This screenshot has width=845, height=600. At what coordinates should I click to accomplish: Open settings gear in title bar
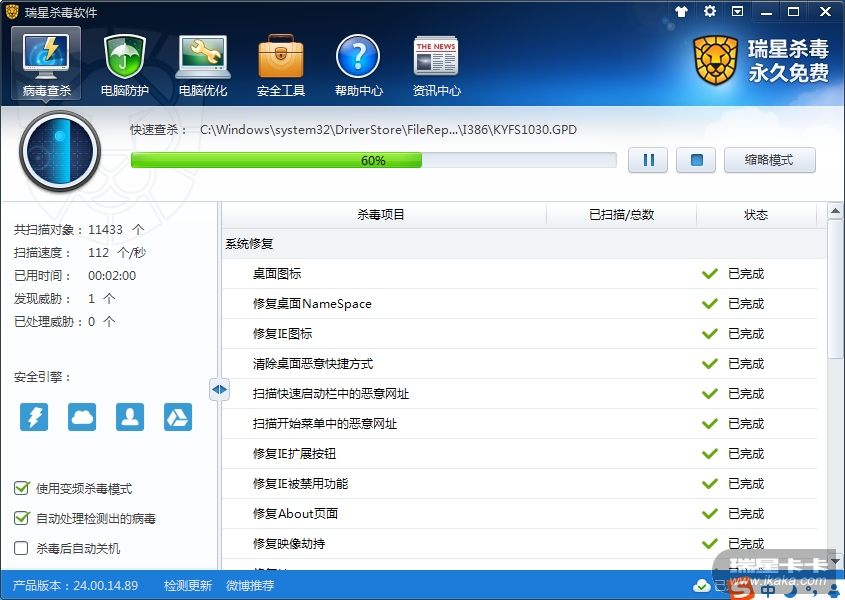[x=710, y=11]
